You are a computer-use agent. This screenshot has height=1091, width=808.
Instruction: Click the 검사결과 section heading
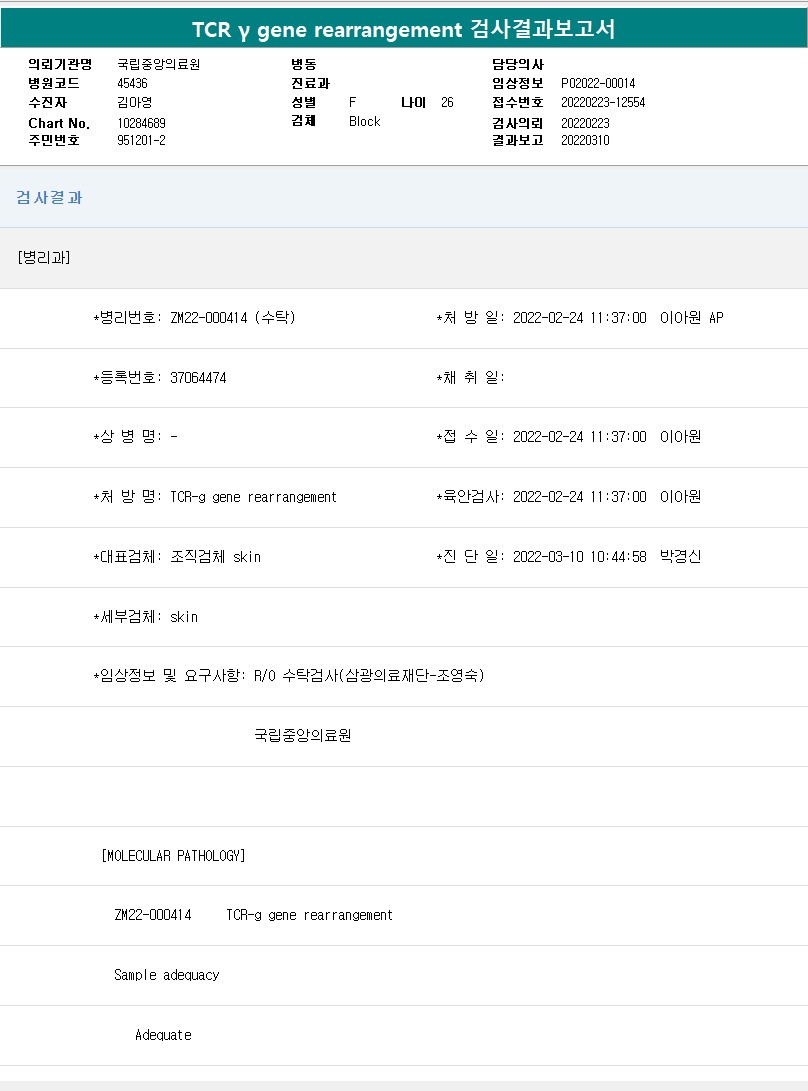pyautogui.click(x=49, y=198)
